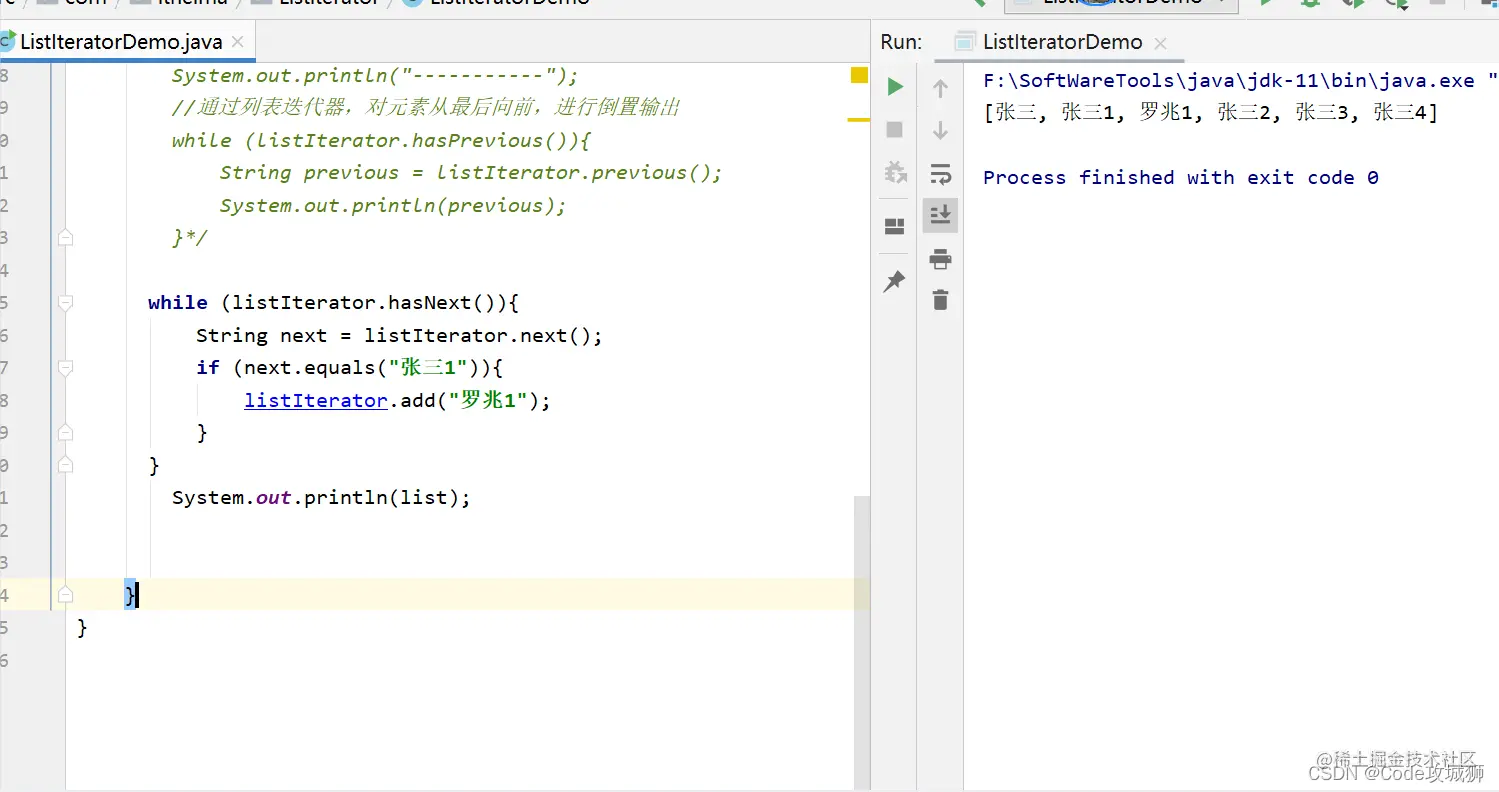Toggle soft-wrap in the Run console
The image size is (1499, 792).
[x=940, y=174]
